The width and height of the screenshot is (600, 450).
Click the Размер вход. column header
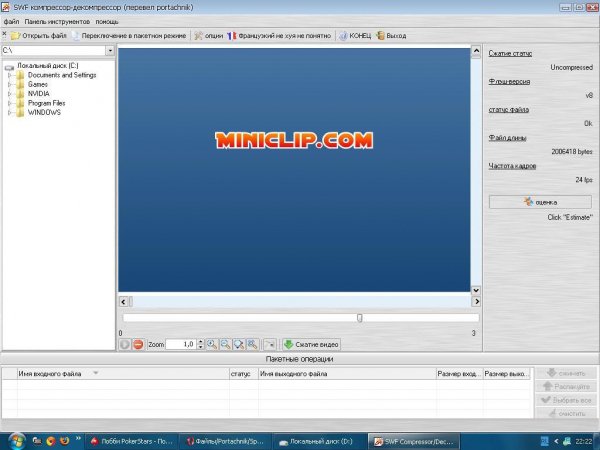pyautogui.click(x=460, y=374)
